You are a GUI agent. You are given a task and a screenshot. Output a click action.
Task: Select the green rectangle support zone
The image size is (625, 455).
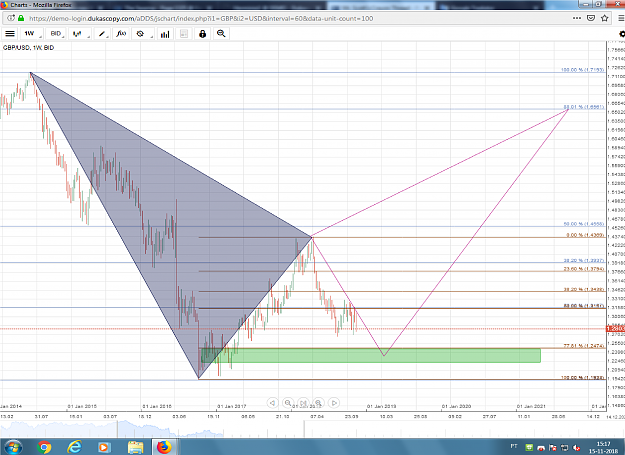coord(371,356)
